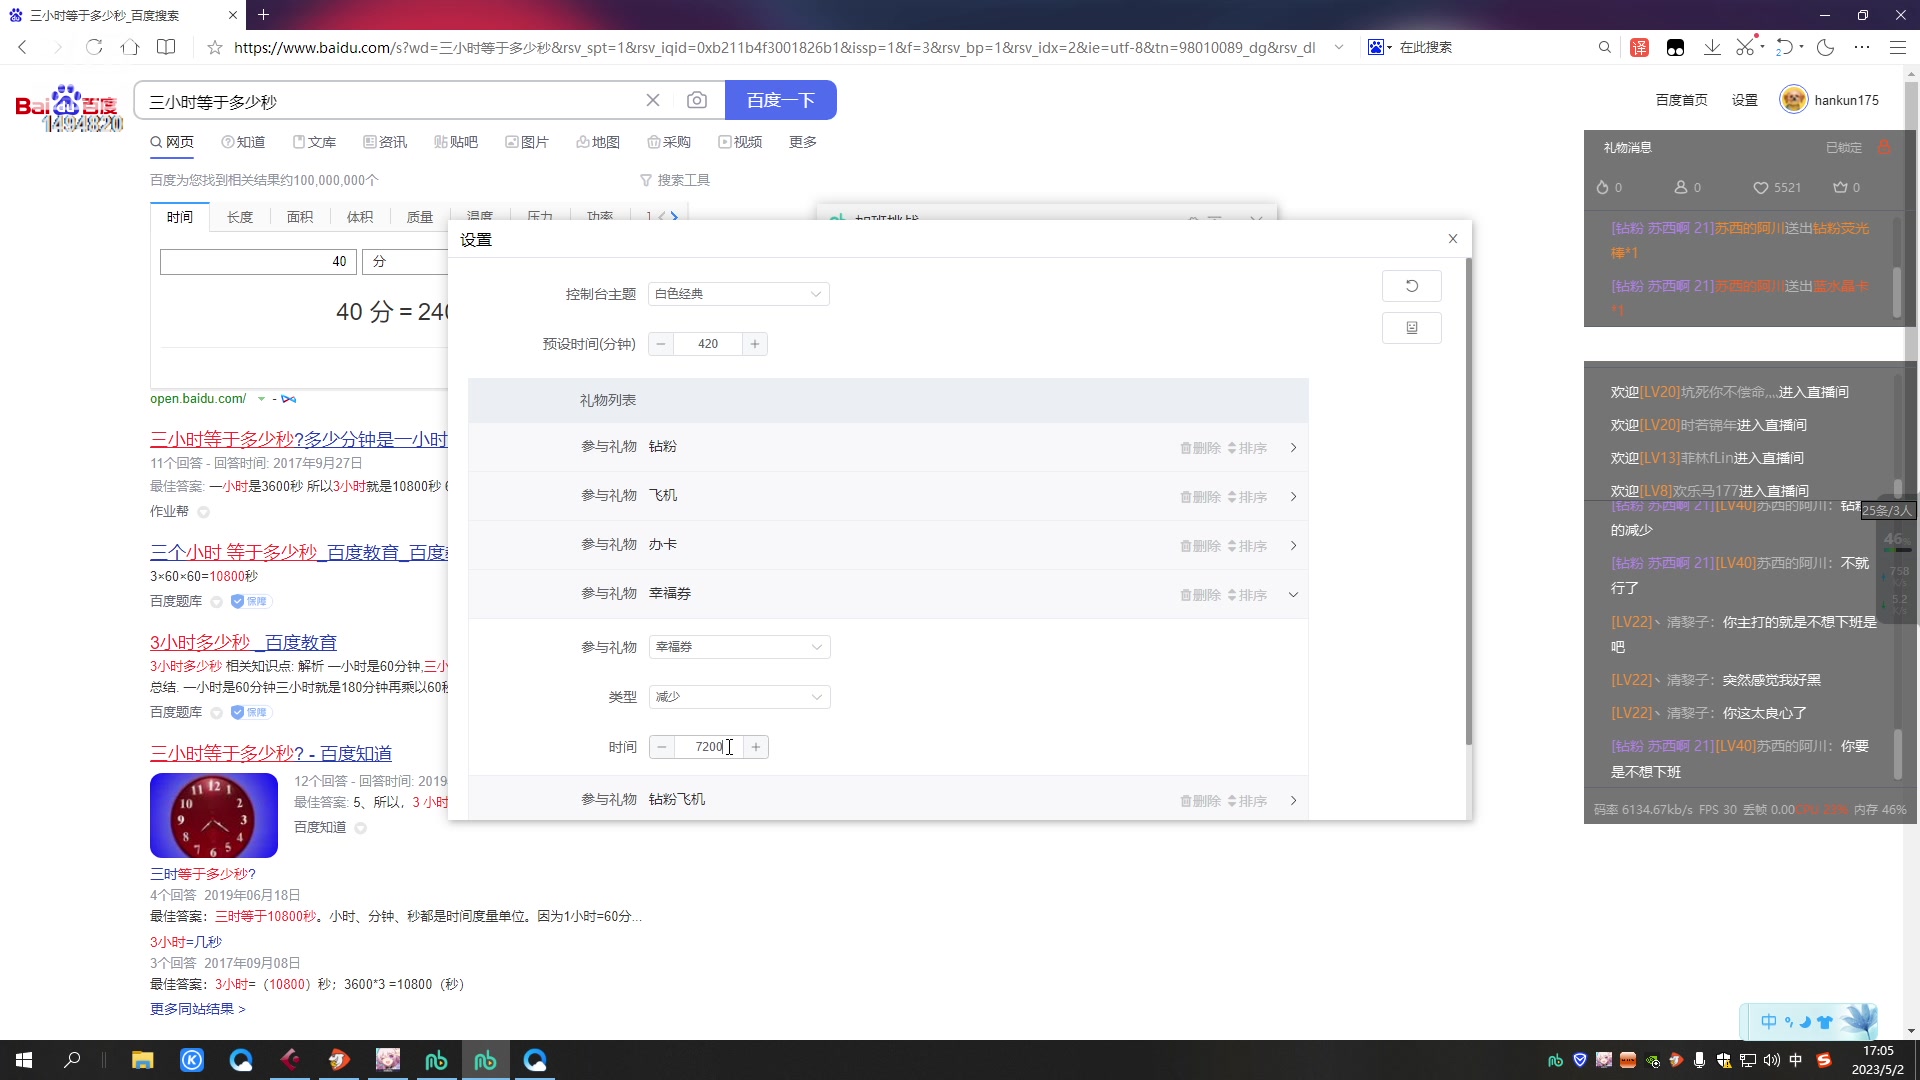Screen dimensions: 1920x1080
Task: Switch to the 地图 tab
Action: pyautogui.click(x=598, y=142)
